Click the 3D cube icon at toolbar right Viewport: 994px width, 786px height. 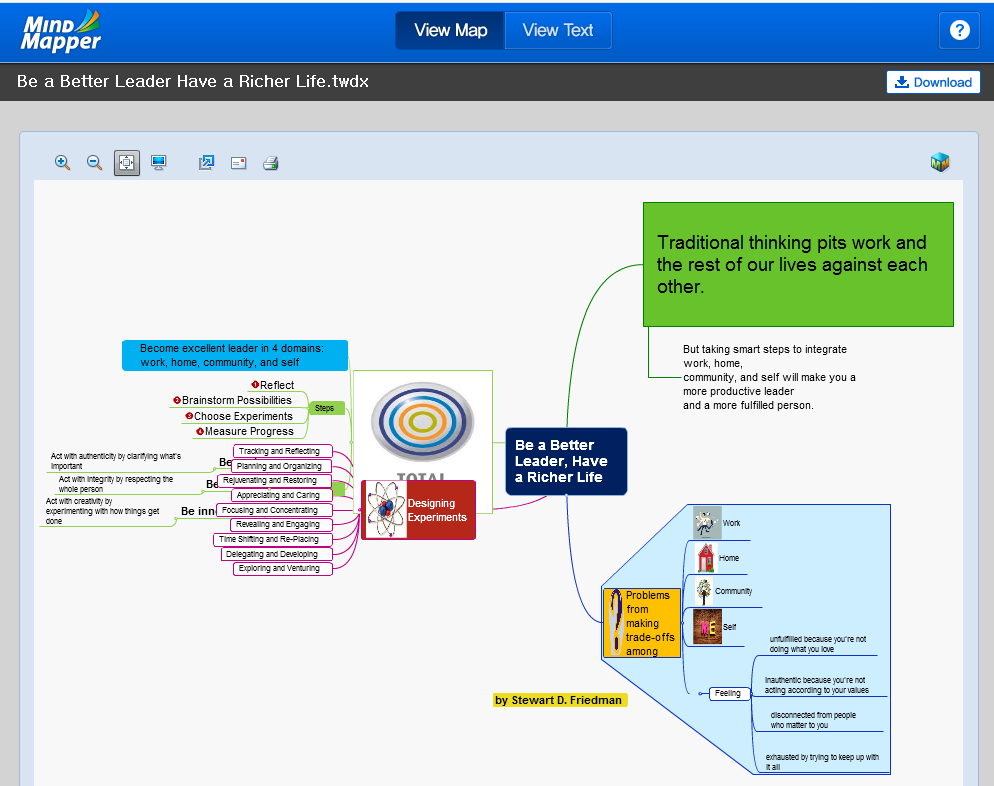coord(939,162)
